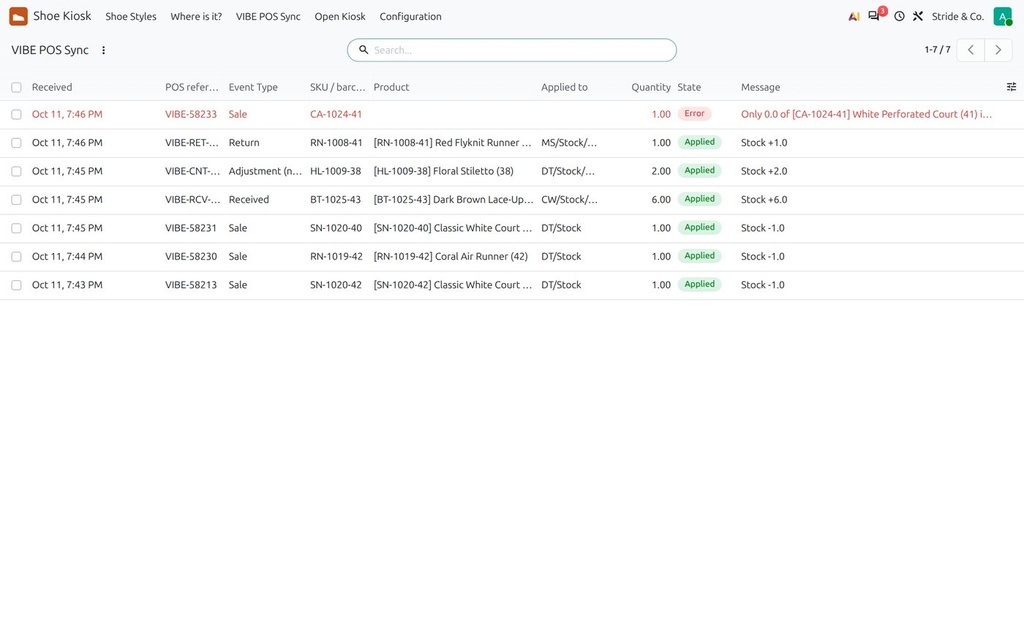Click the Dark Brown Lace-Up product cell
Image resolution: width=1024 pixels, height=640 pixels.
[453, 199]
